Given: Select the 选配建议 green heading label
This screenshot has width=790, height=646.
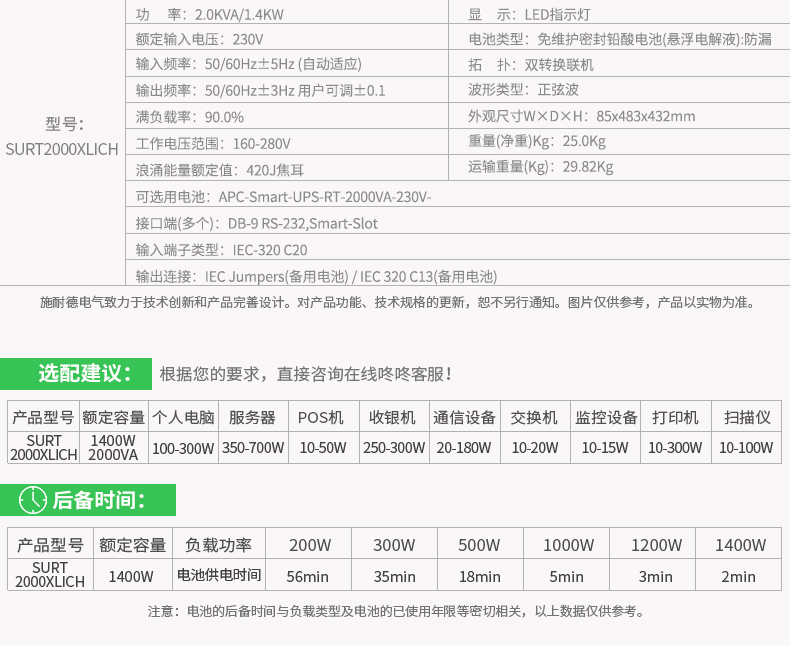Looking at the screenshot, I should (x=85, y=374).
